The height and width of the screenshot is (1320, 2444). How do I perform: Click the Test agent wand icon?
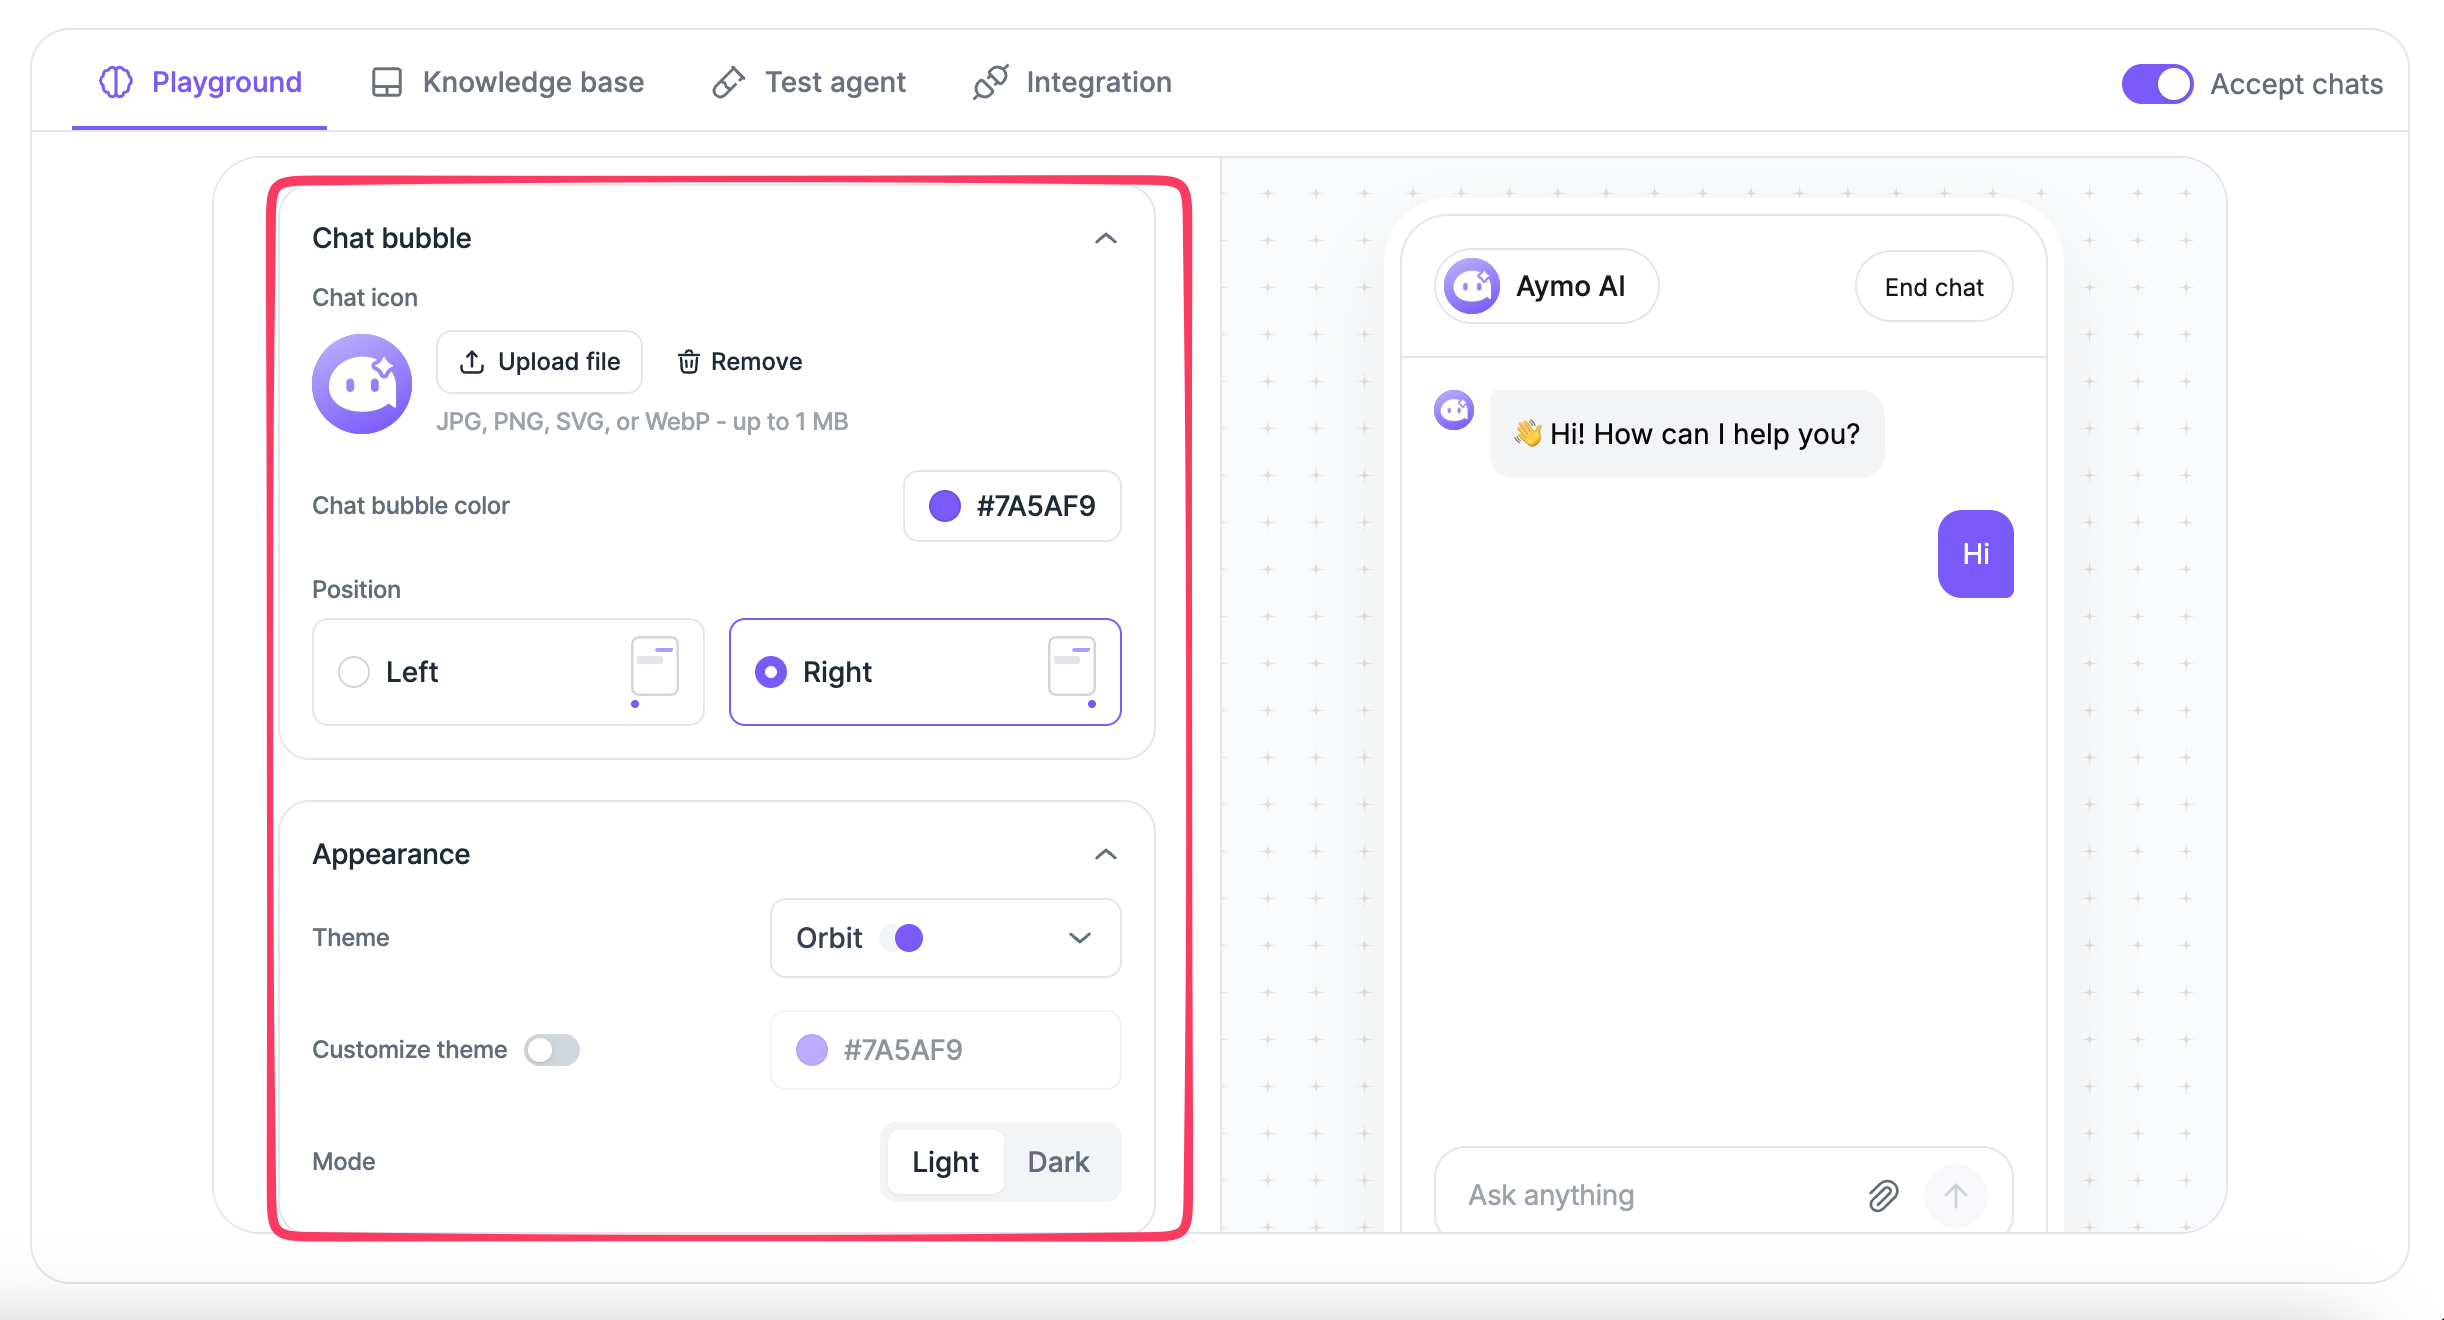[x=729, y=82]
